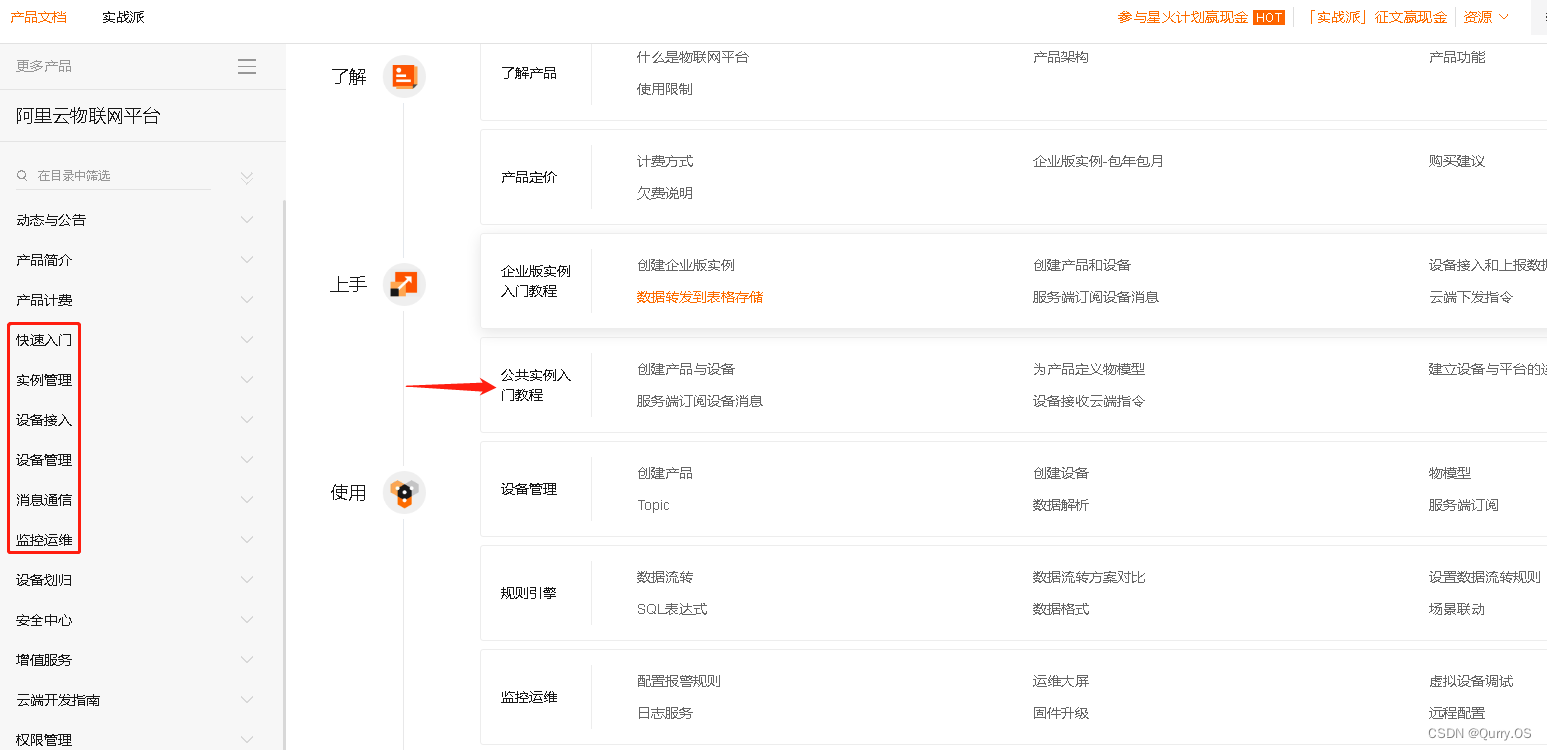Select 权限管理 in the sidebar
This screenshot has height=750, width=1547.
tap(44, 740)
